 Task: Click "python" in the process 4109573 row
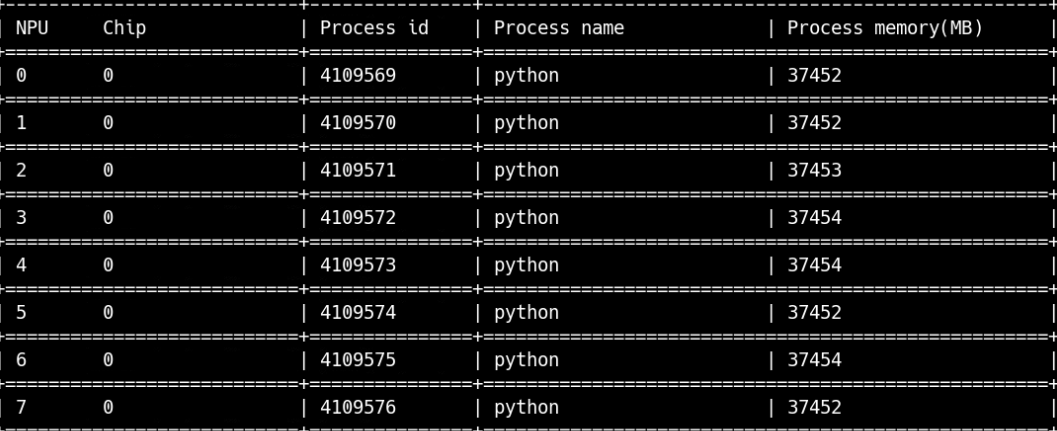click(526, 265)
